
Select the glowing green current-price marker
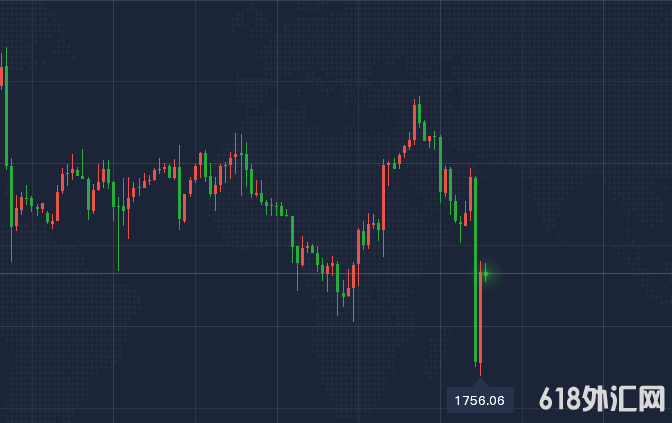point(486,273)
